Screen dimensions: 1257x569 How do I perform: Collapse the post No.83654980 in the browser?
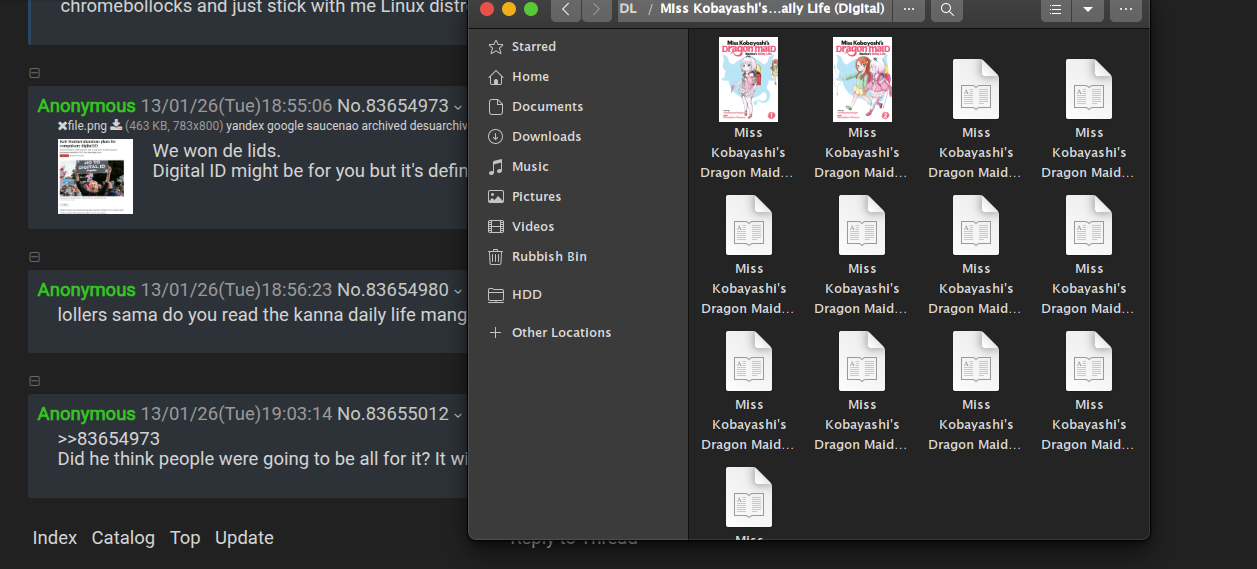point(34,257)
